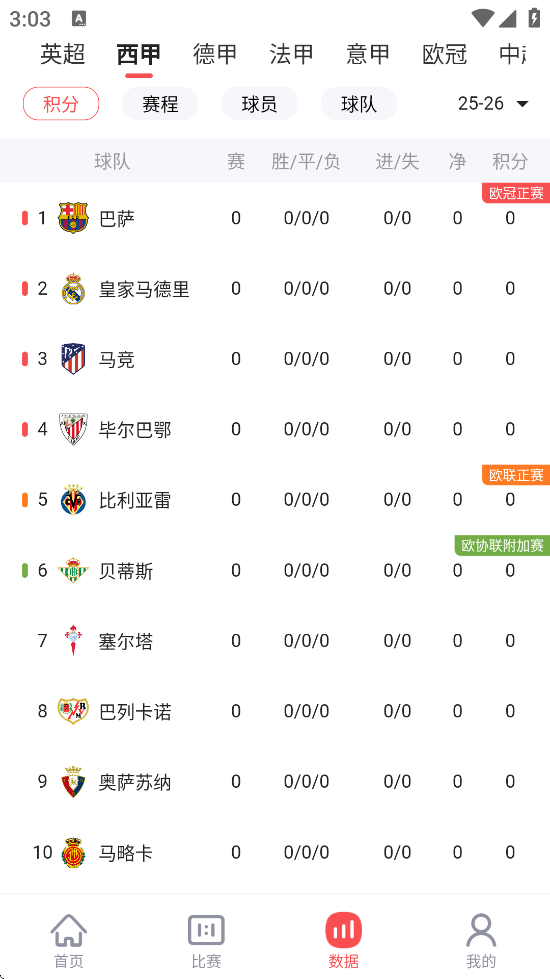Select the 球员 filter chip
Image resolution: width=550 pixels, height=979 pixels.
click(260, 104)
